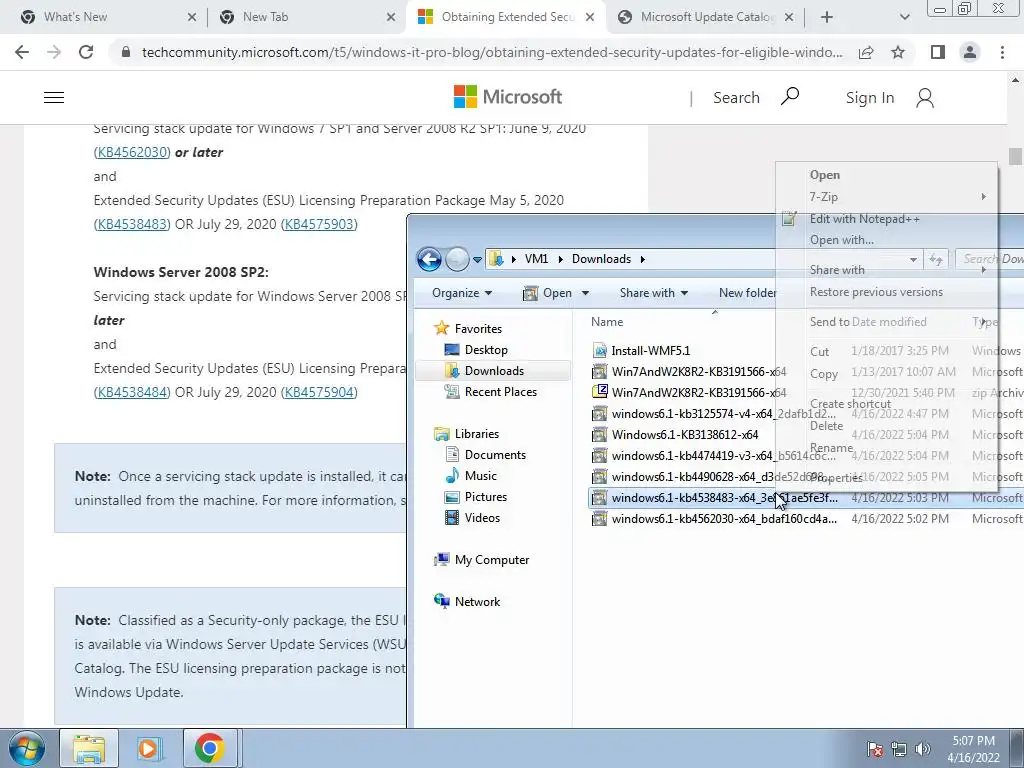Select windows6.1-kb3125574-v4-x64 file
The width and height of the screenshot is (1024, 768).
[x=724, y=413]
